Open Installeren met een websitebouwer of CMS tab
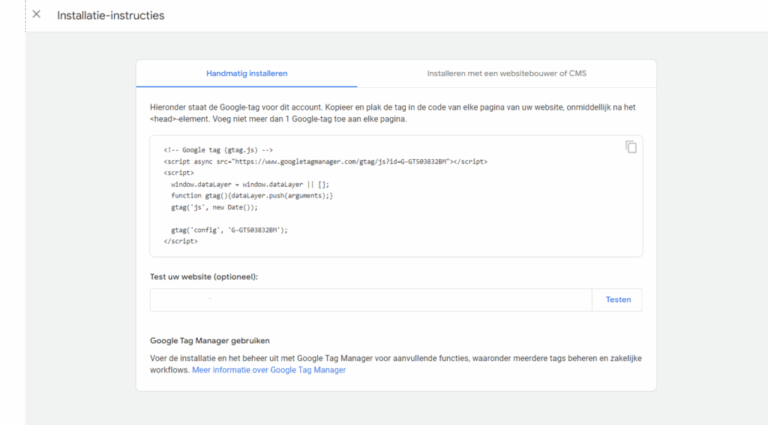The width and height of the screenshot is (768, 425). tap(506, 73)
